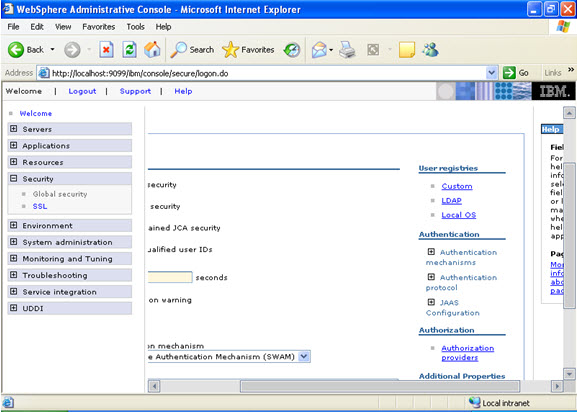The width and height of the screenshot is (577, 412).
Task: Open Search with the magnifier icon
Action: coord(178,50)
